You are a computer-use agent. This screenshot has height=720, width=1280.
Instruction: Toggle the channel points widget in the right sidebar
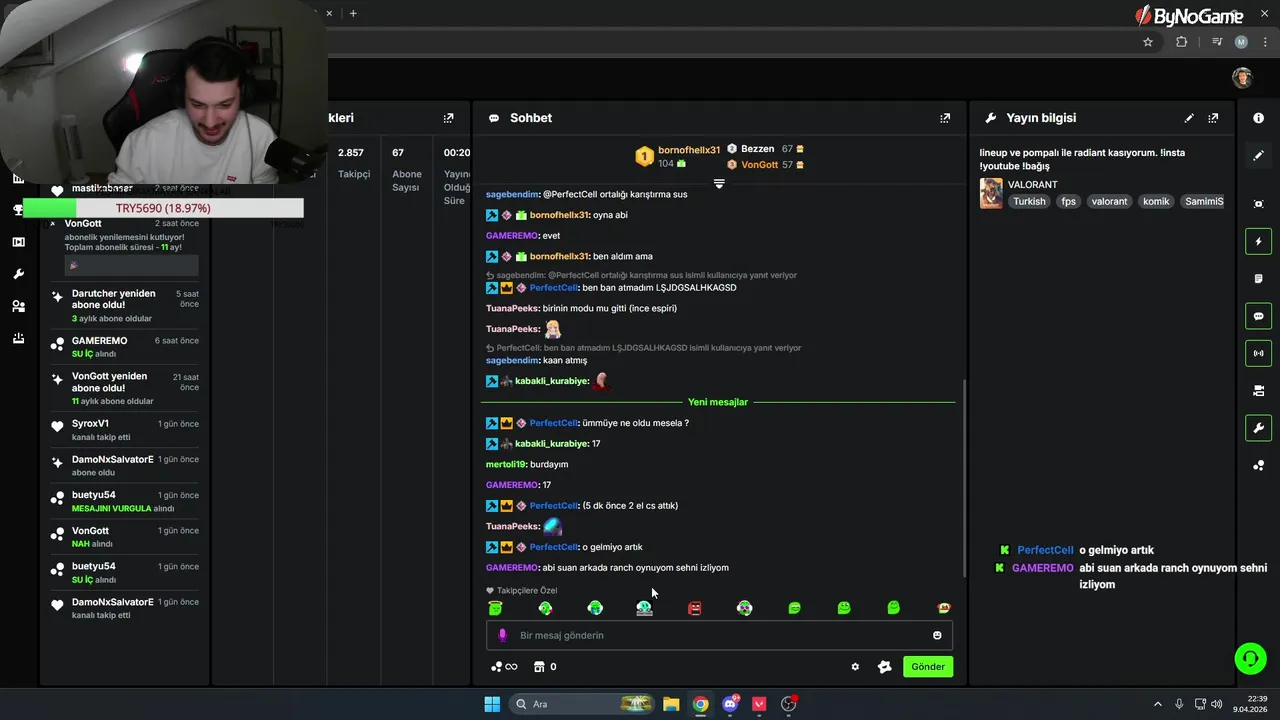click(x=1258, y=466)
